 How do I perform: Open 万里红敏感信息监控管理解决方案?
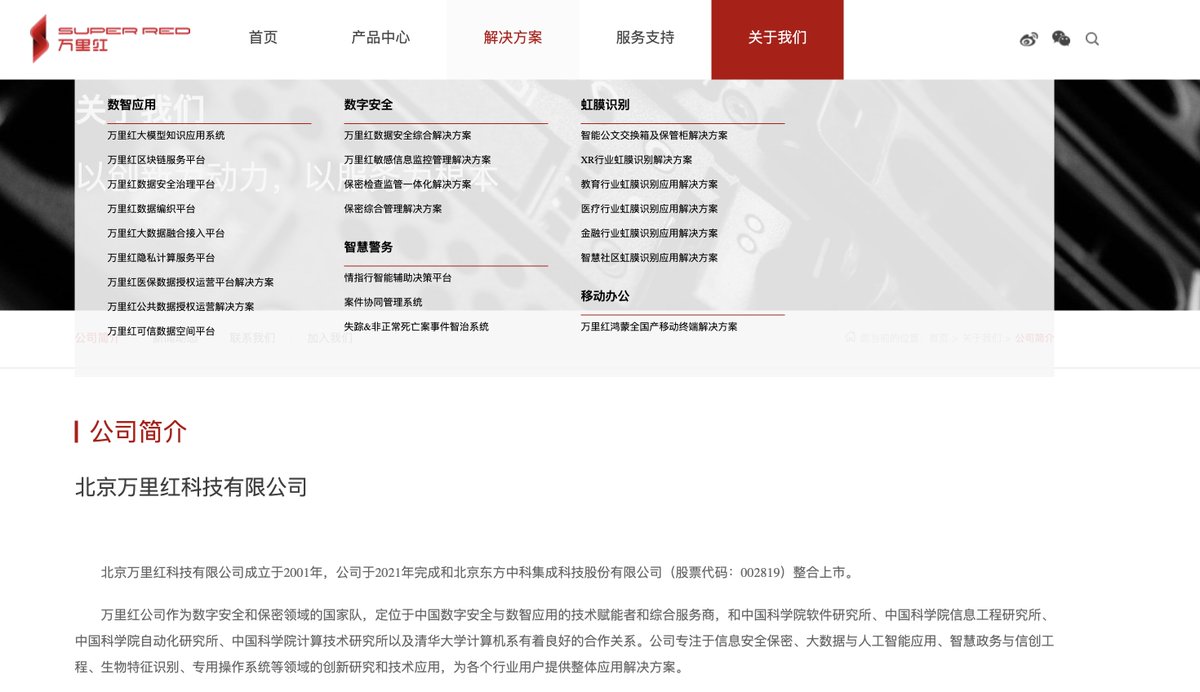418,160
